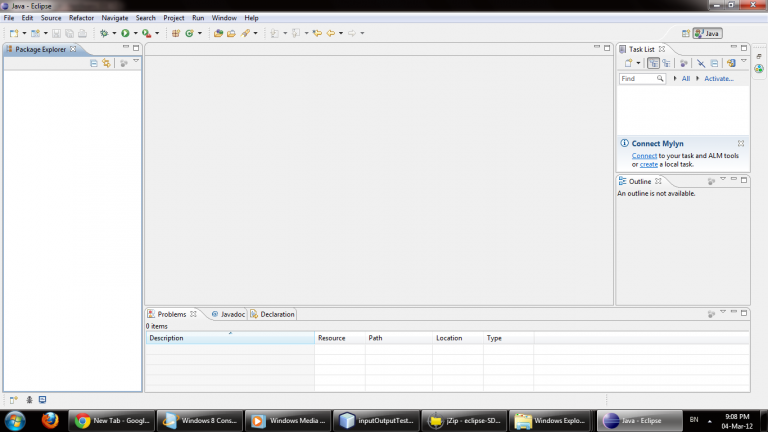Click the Back navigation arrow in toolbar
768x432 pixels.
click(330, 33)
